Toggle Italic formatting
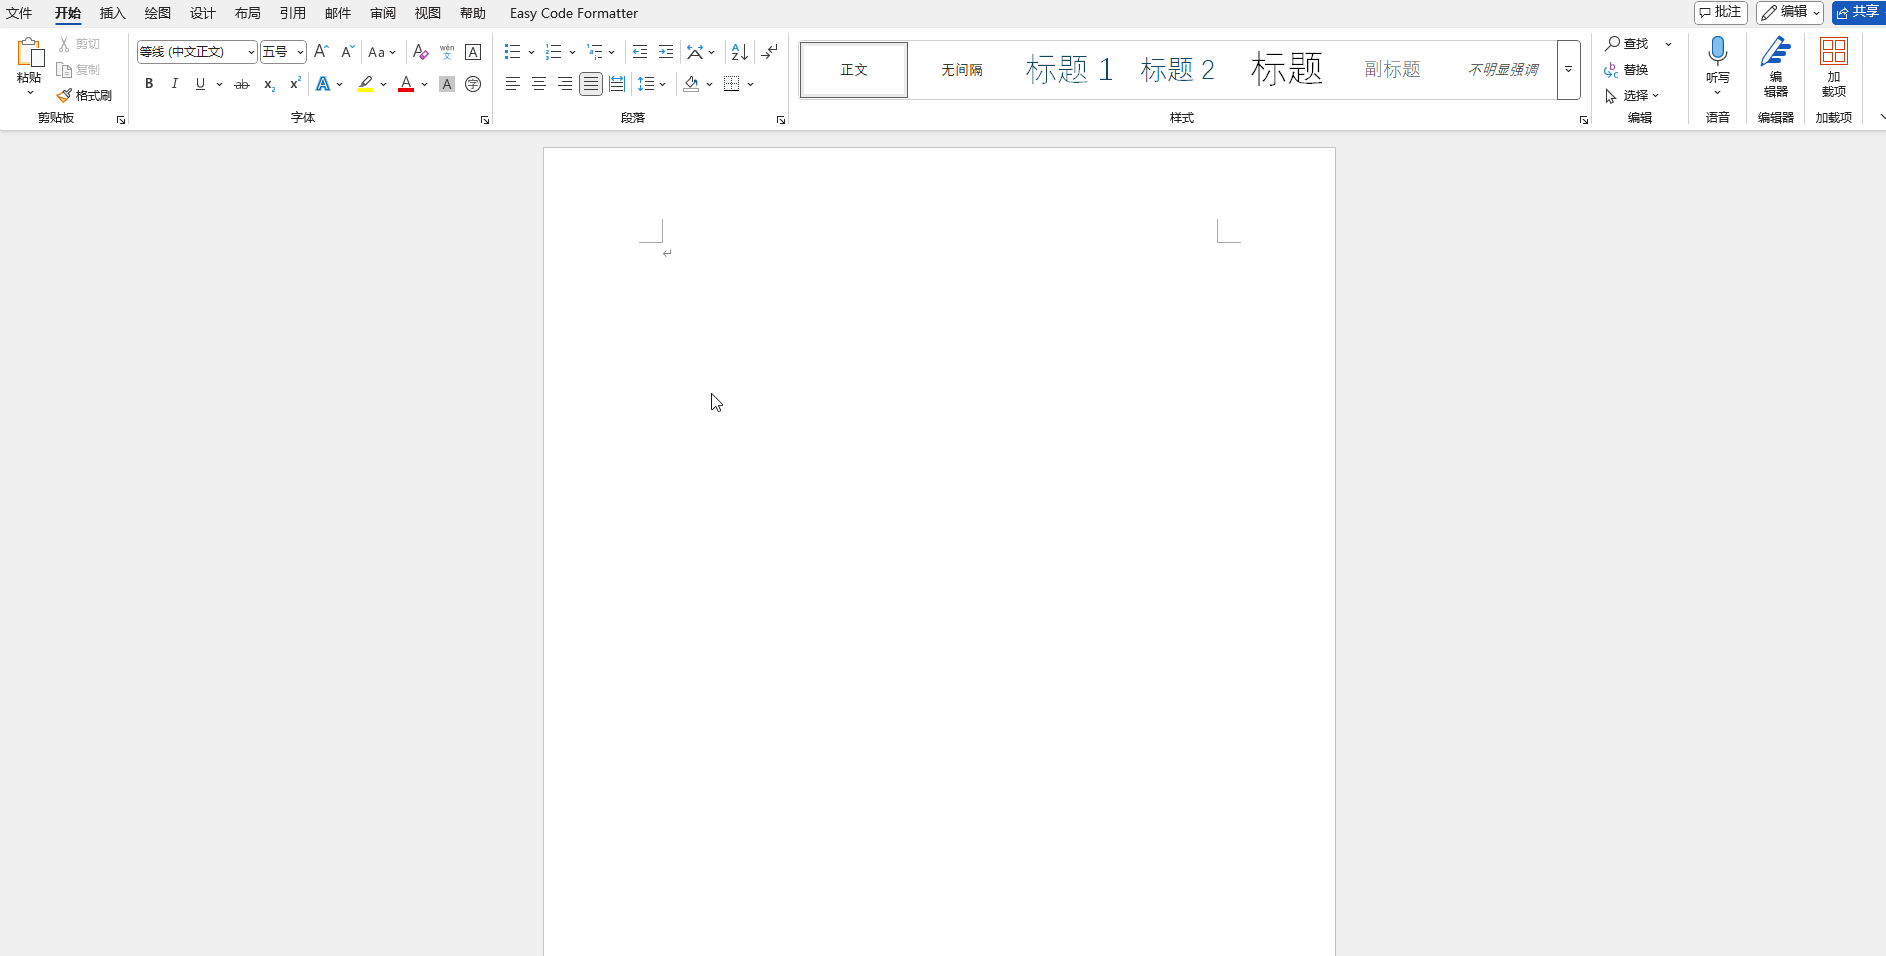This screenshot has height=956, width=1886. (175, 84)
